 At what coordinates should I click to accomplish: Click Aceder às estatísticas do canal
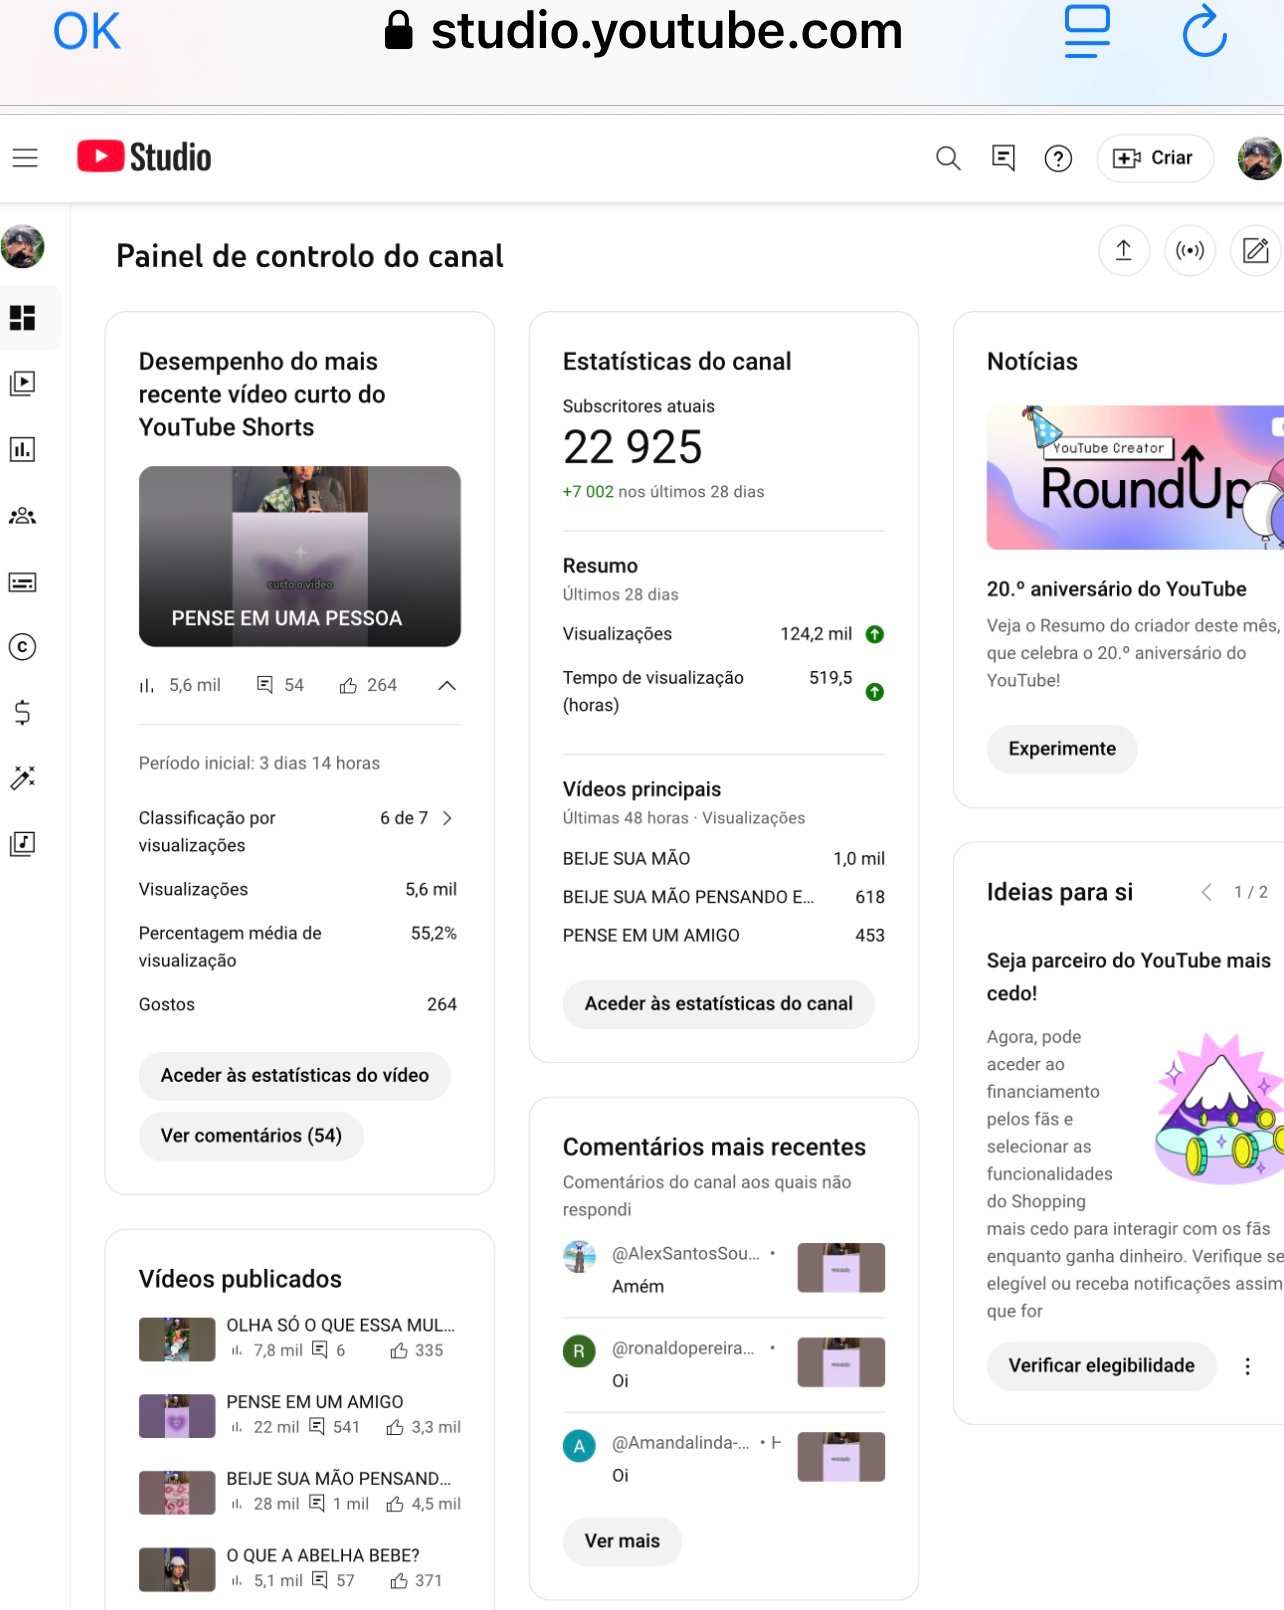point(718,1004)
